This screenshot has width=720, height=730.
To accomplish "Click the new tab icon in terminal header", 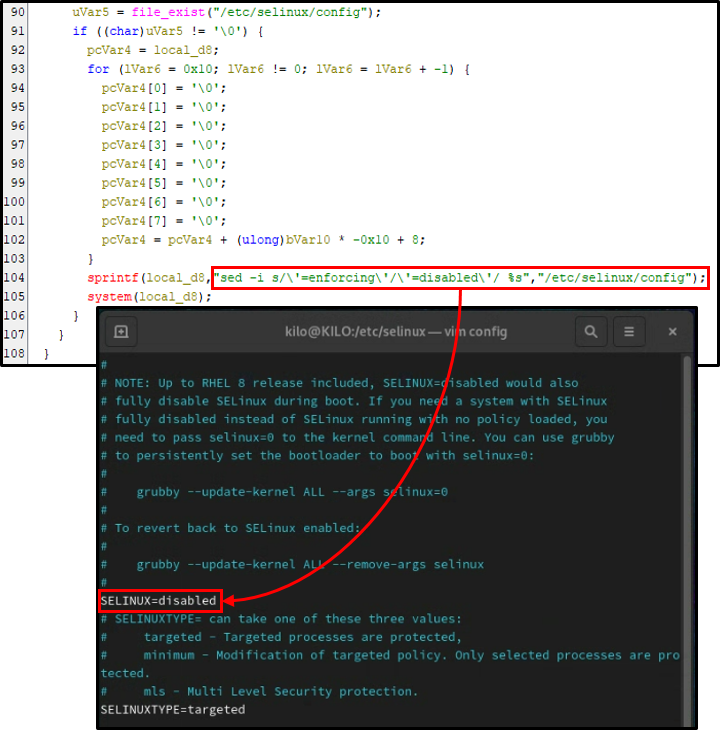I will click(121, 331).
